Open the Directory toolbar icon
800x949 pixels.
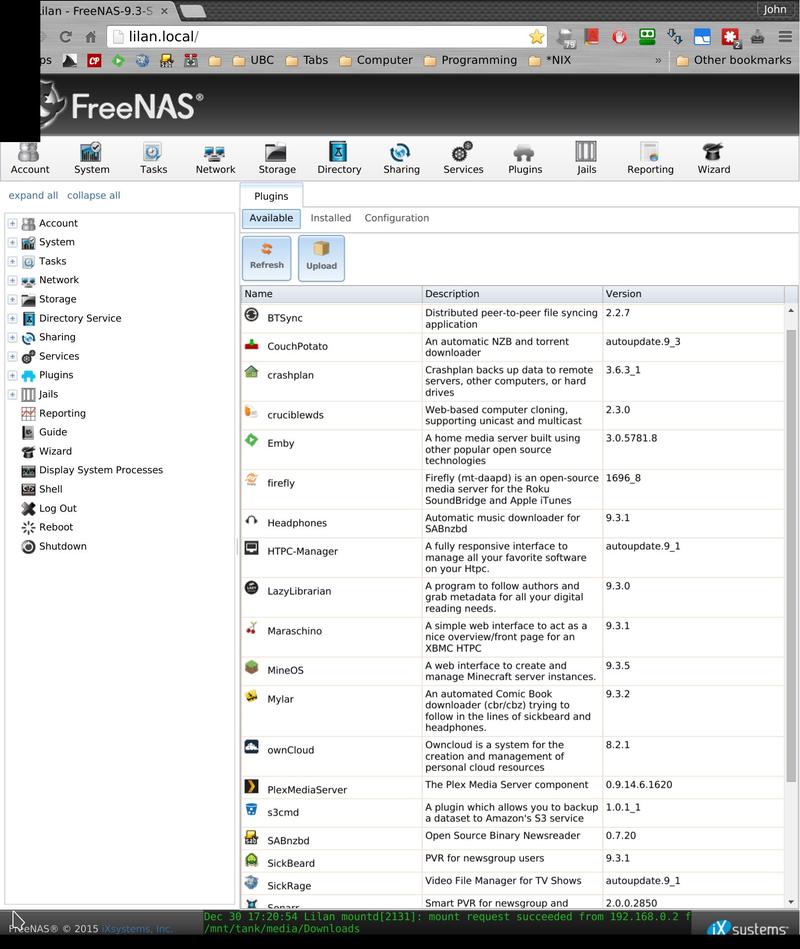tap(339, 158)
